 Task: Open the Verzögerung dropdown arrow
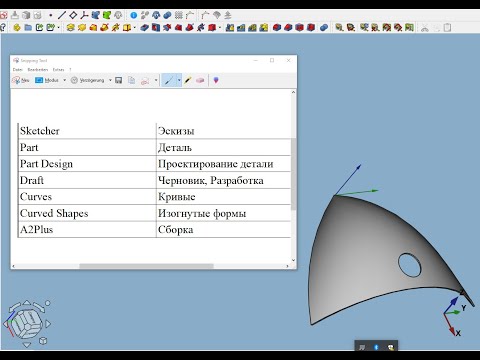(x=110, y=80)
